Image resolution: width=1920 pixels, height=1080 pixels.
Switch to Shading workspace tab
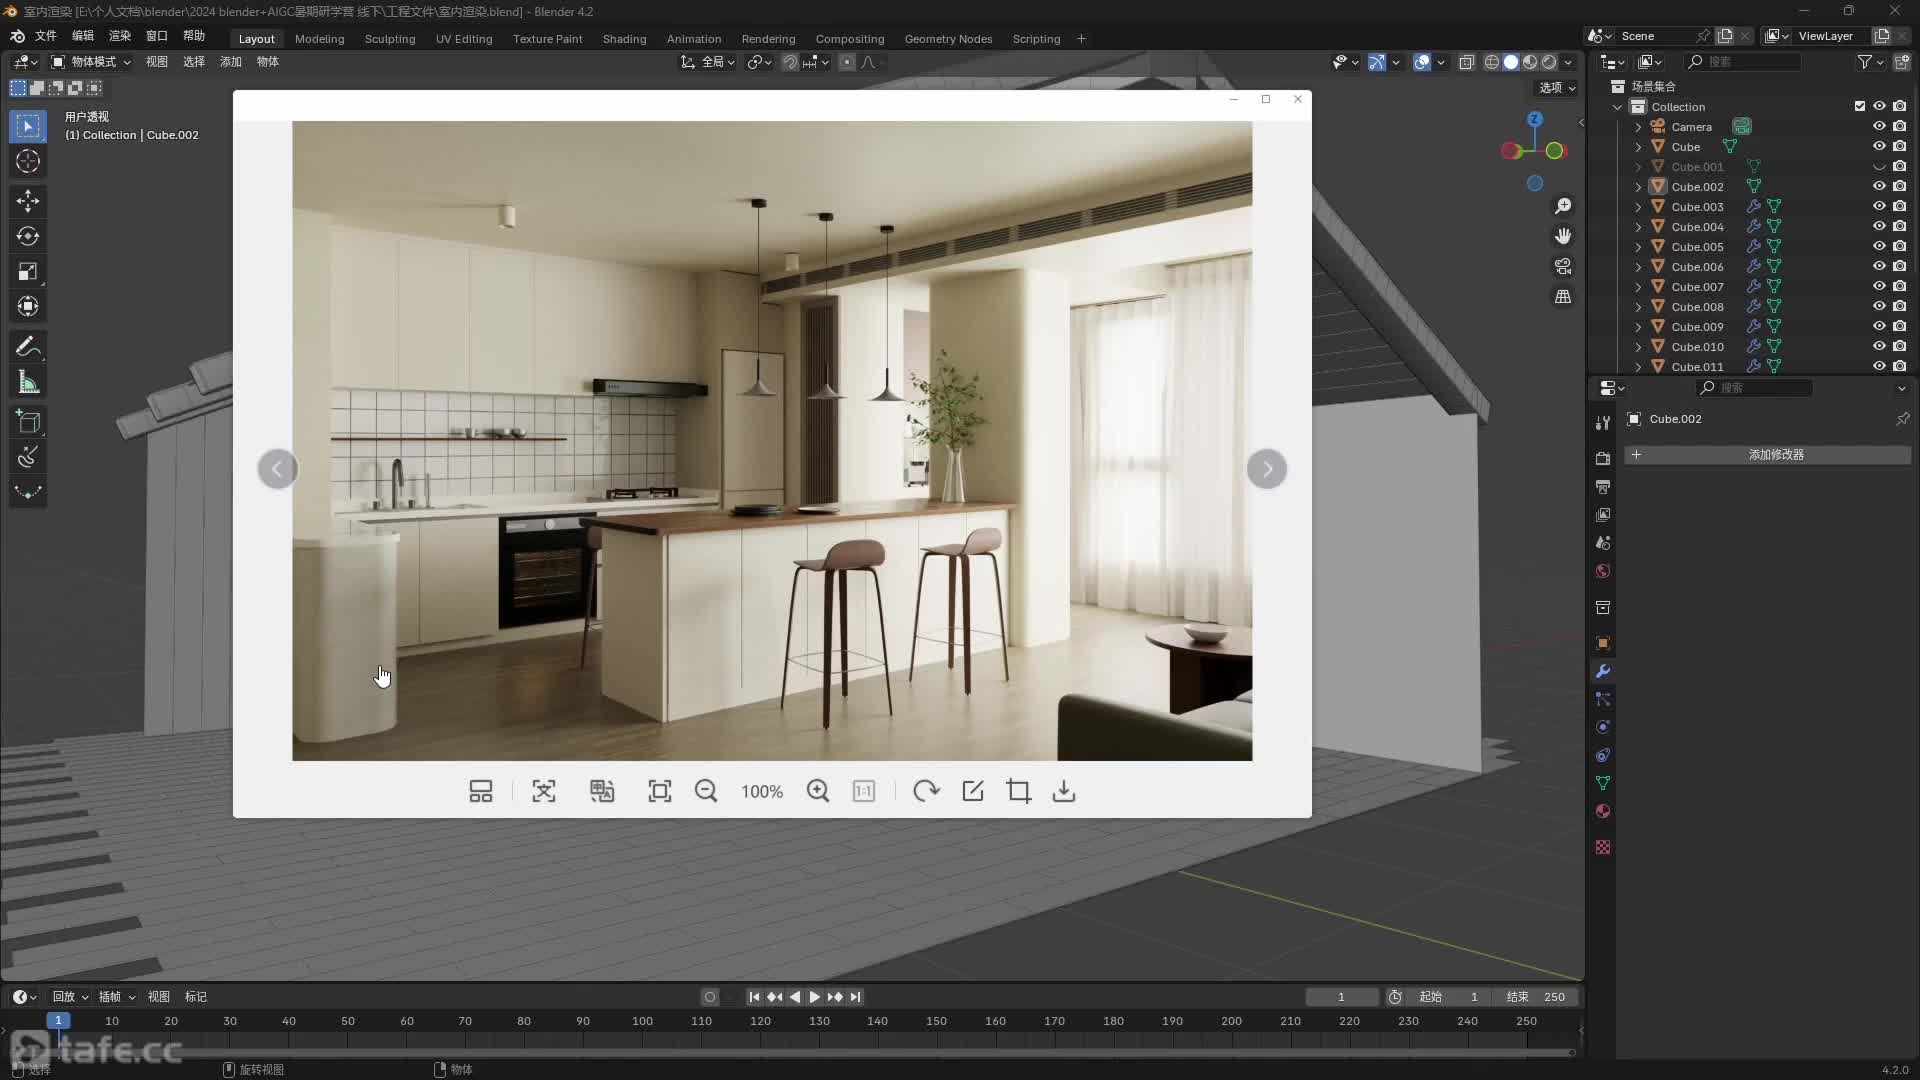click(624, 39)
